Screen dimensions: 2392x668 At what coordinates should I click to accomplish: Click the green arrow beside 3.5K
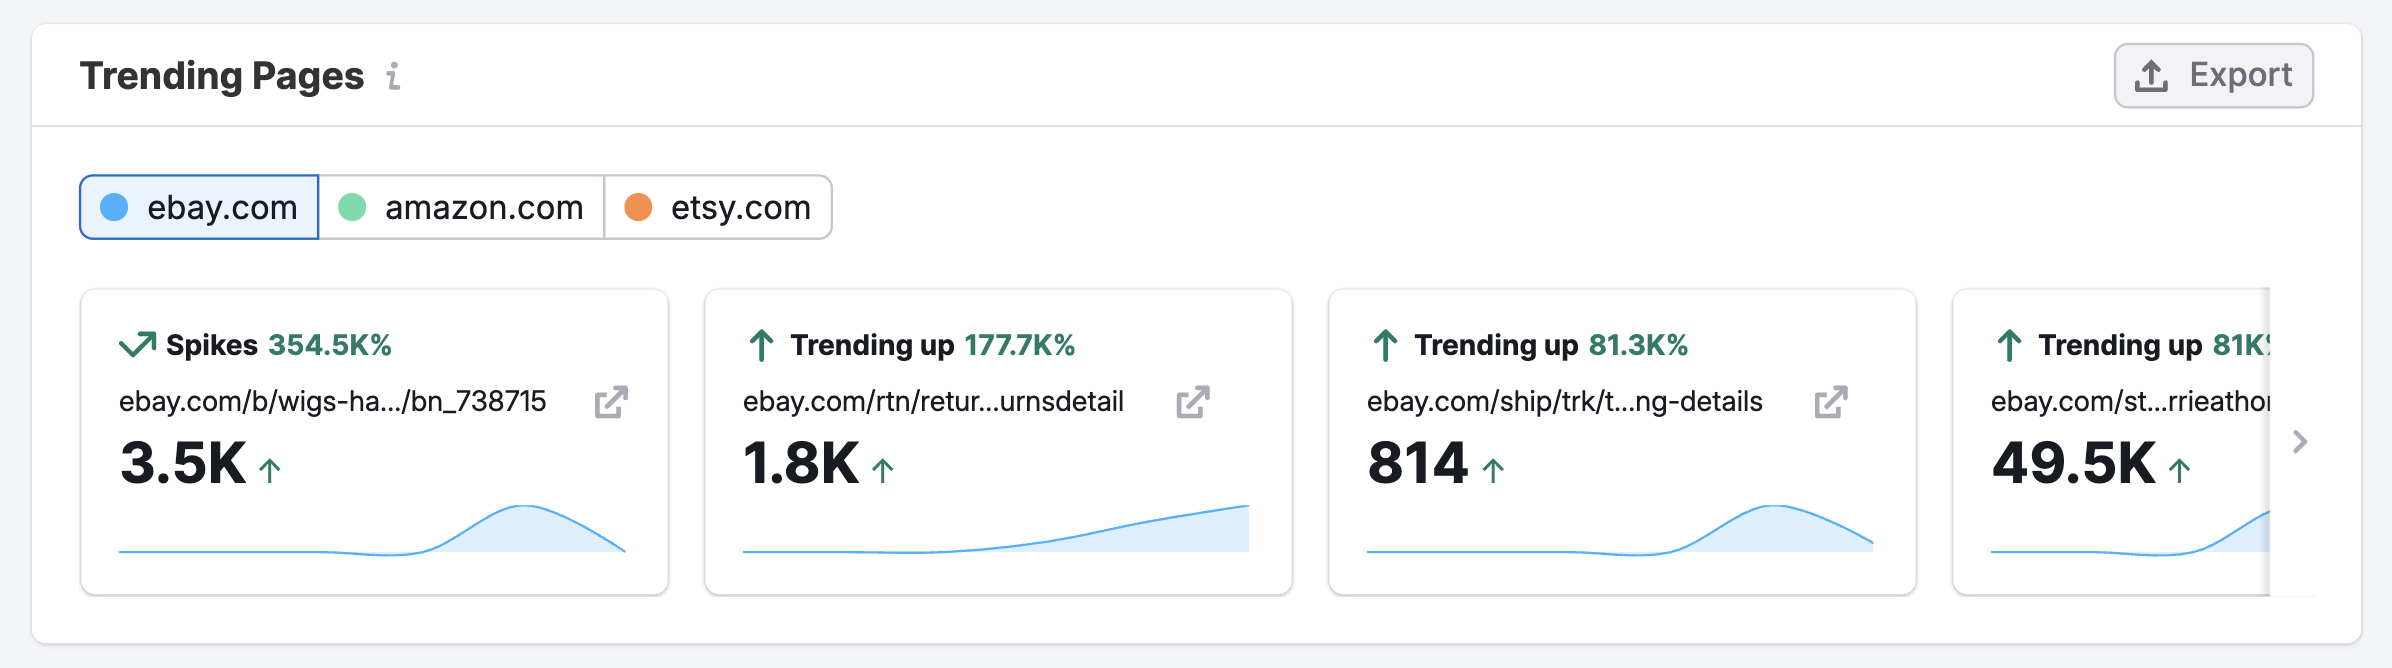click(x=270, y=470)
